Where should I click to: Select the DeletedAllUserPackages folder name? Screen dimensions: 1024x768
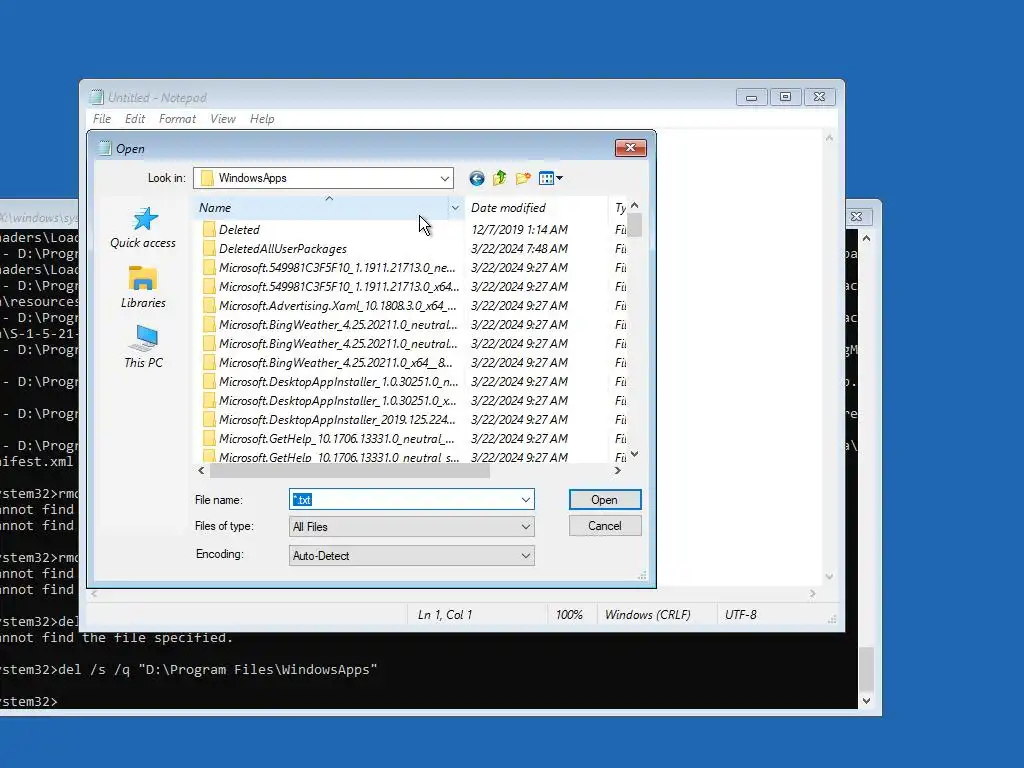coord(283,248)
